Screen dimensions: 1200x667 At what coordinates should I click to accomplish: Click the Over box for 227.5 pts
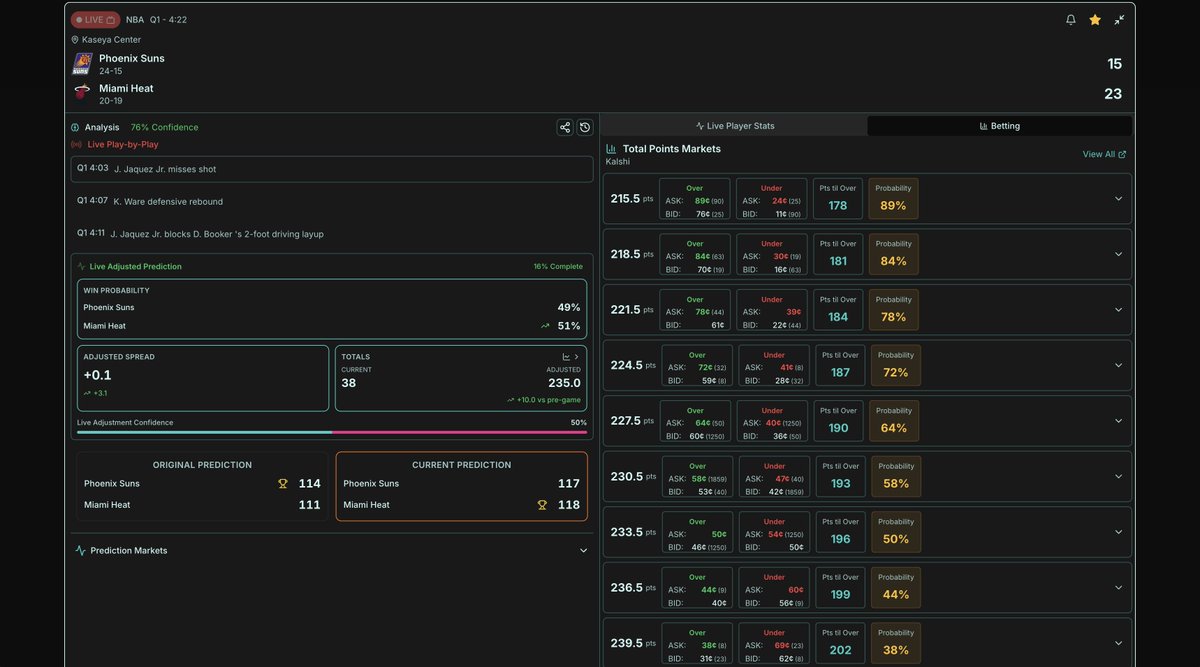pyautogui.click(x=697, y=421)
